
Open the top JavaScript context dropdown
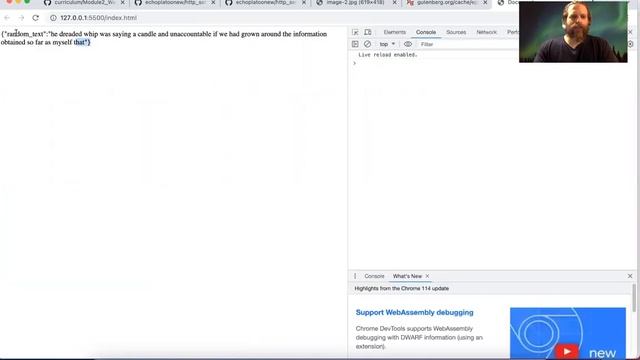pyautogui.click(x=387, y=44)
